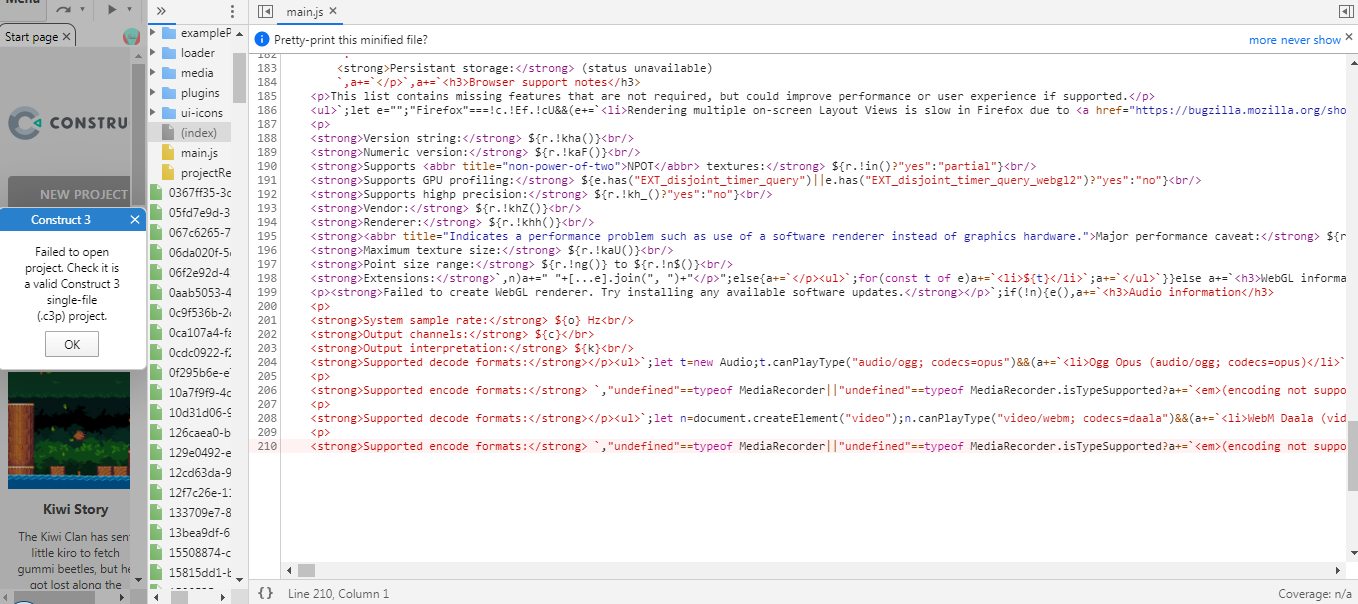
Task: Close the main.js editor tab
Action: 332,11
